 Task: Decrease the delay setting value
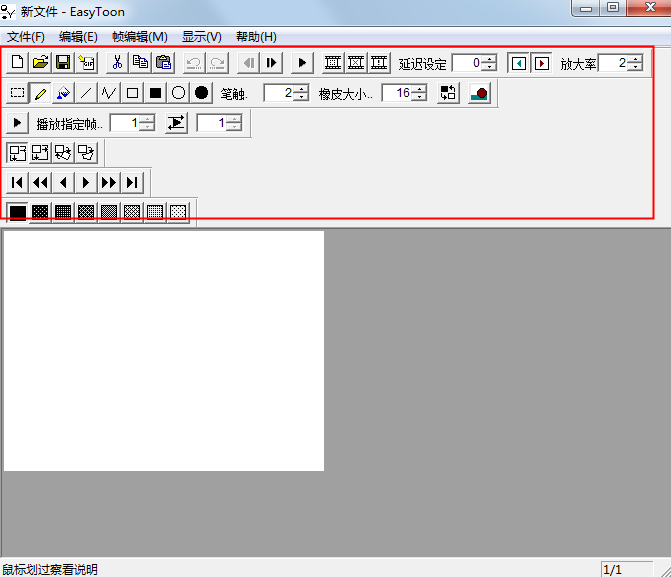pyautogui.click(x=489, y=67)
